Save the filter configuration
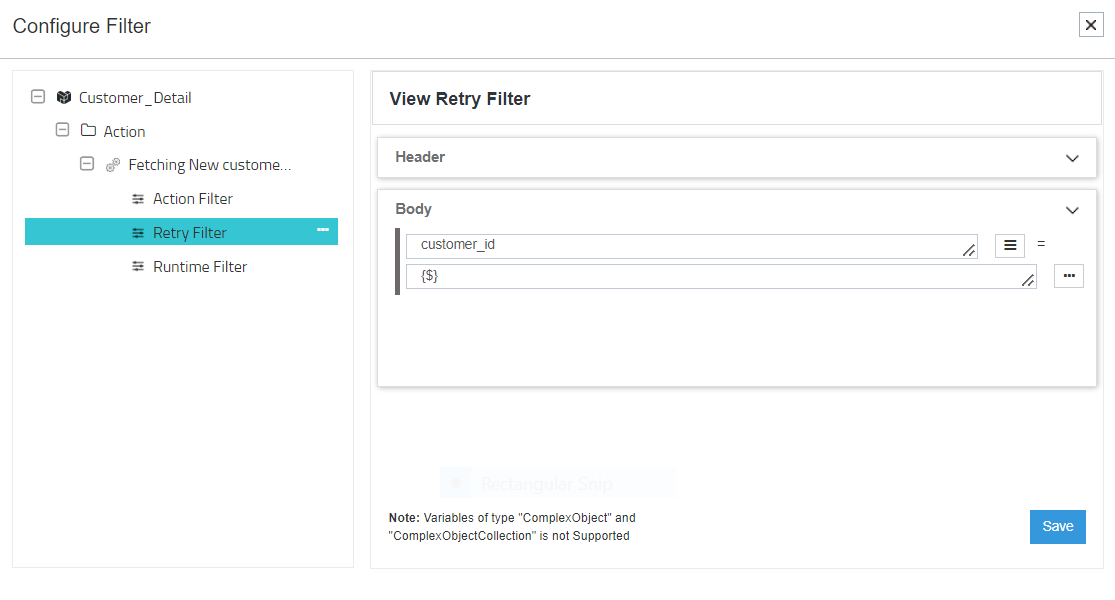This screenshot has width=1115, height=600. pos(1057,526)
